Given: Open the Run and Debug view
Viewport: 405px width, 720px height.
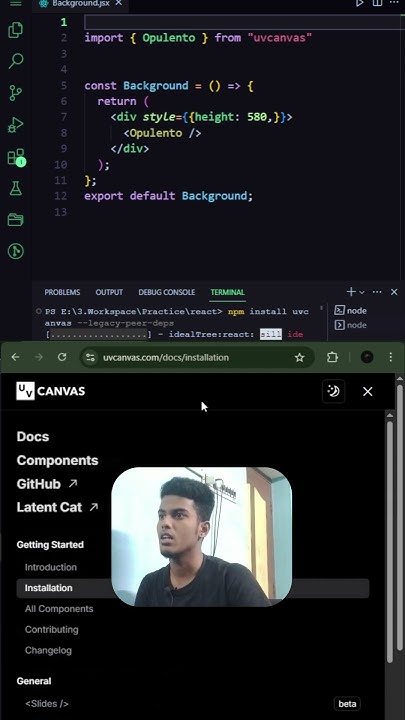Looking at the screenshot, I should coord(16,125).
